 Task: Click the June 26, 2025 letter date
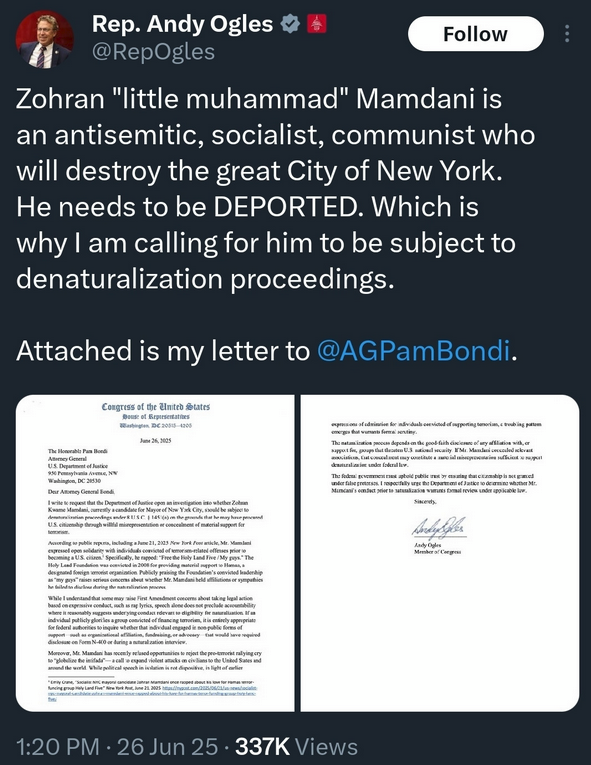point(155,441)
